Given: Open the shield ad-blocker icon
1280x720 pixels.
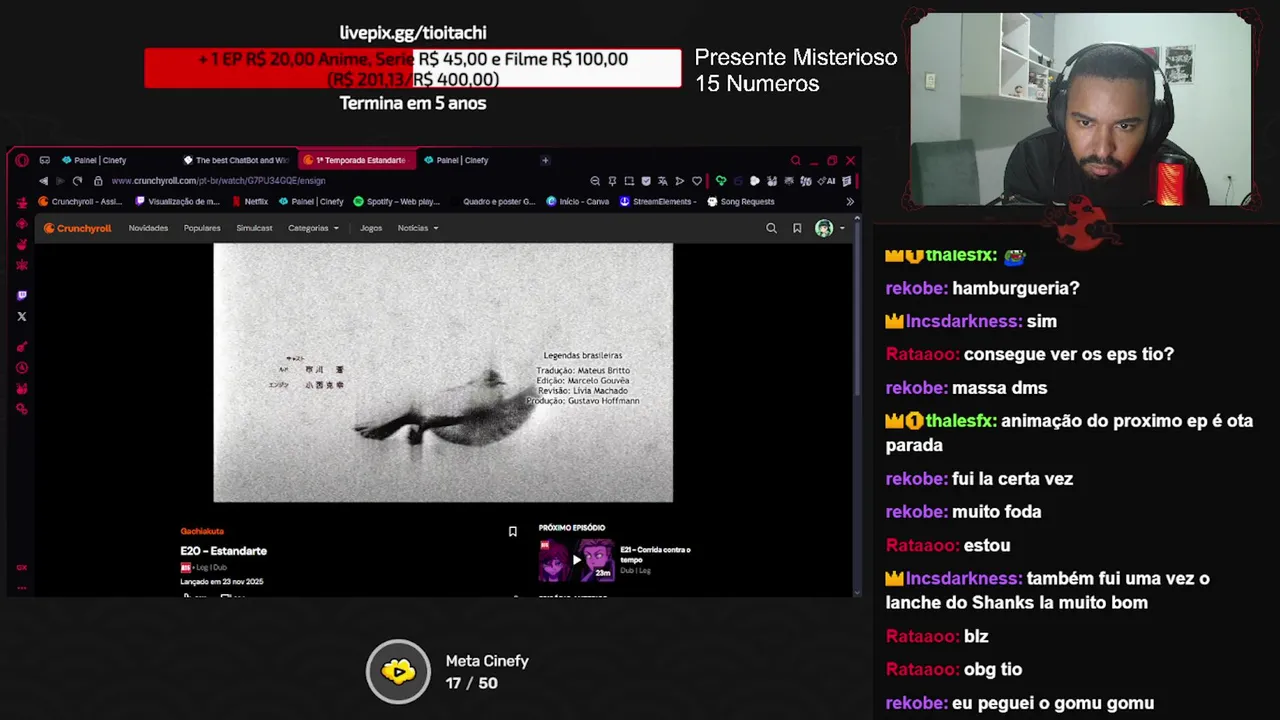Looking at the screenshot, I should click(646, 181).
